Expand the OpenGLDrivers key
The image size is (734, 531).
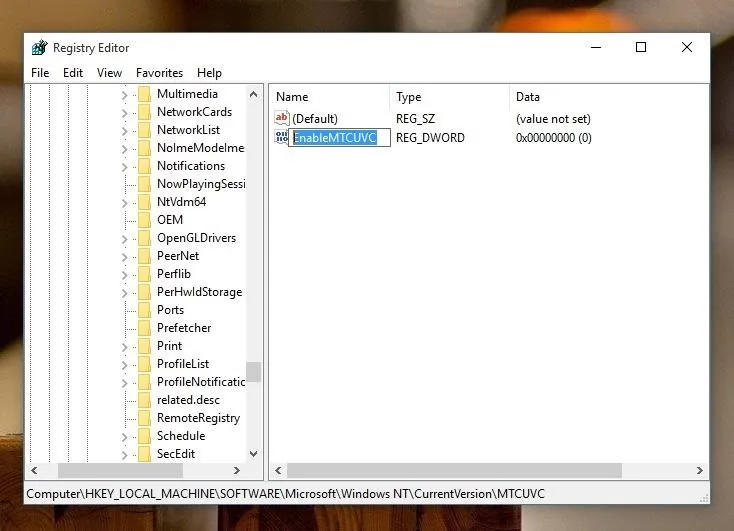(124, 239)
